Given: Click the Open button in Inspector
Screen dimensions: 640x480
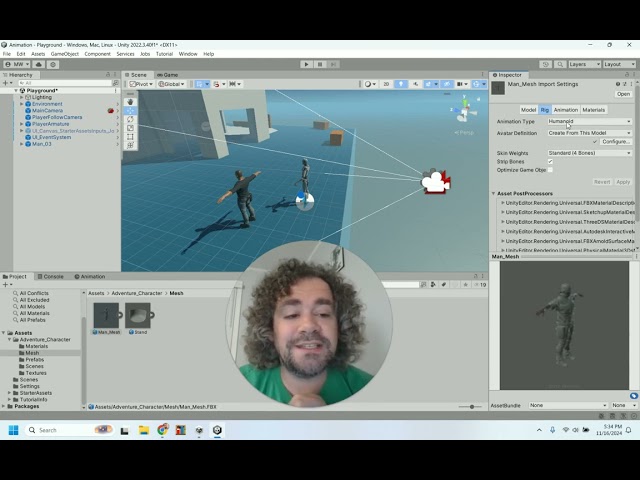Looking at the screenshot, I should click(x=623, y=94).
